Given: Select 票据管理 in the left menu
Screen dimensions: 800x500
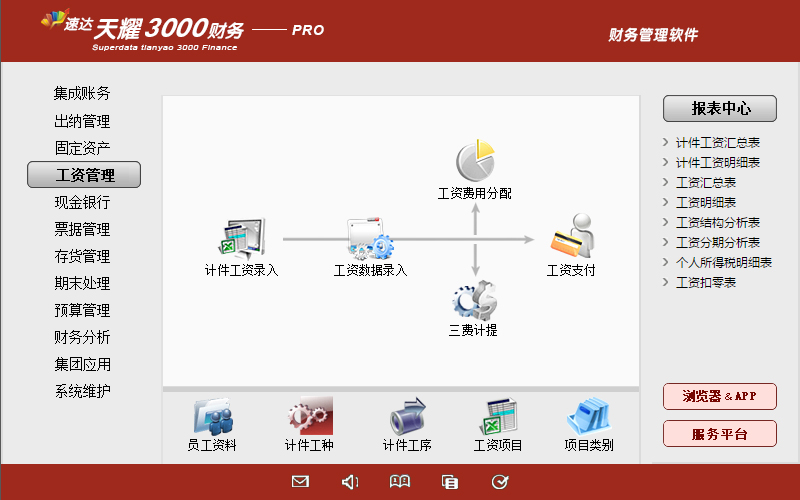Looking at the screenshot, I should [82, 230].
